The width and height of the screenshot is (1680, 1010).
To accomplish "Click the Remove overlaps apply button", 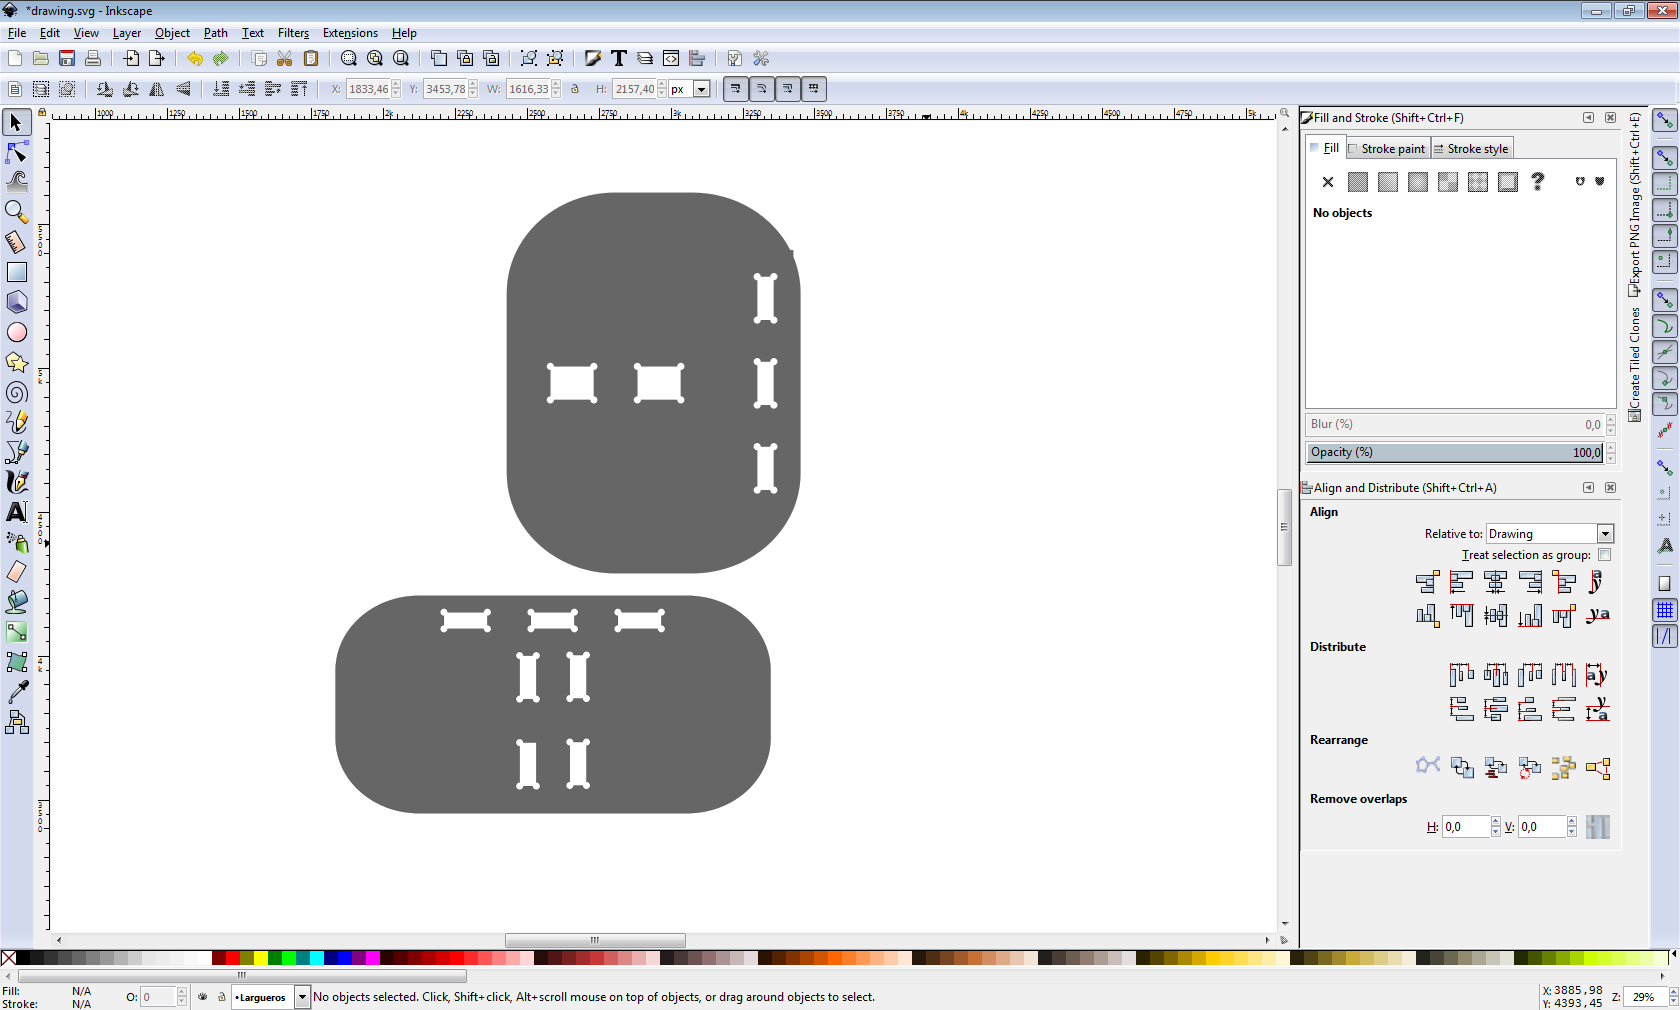I will click(x=1598, y=827).
